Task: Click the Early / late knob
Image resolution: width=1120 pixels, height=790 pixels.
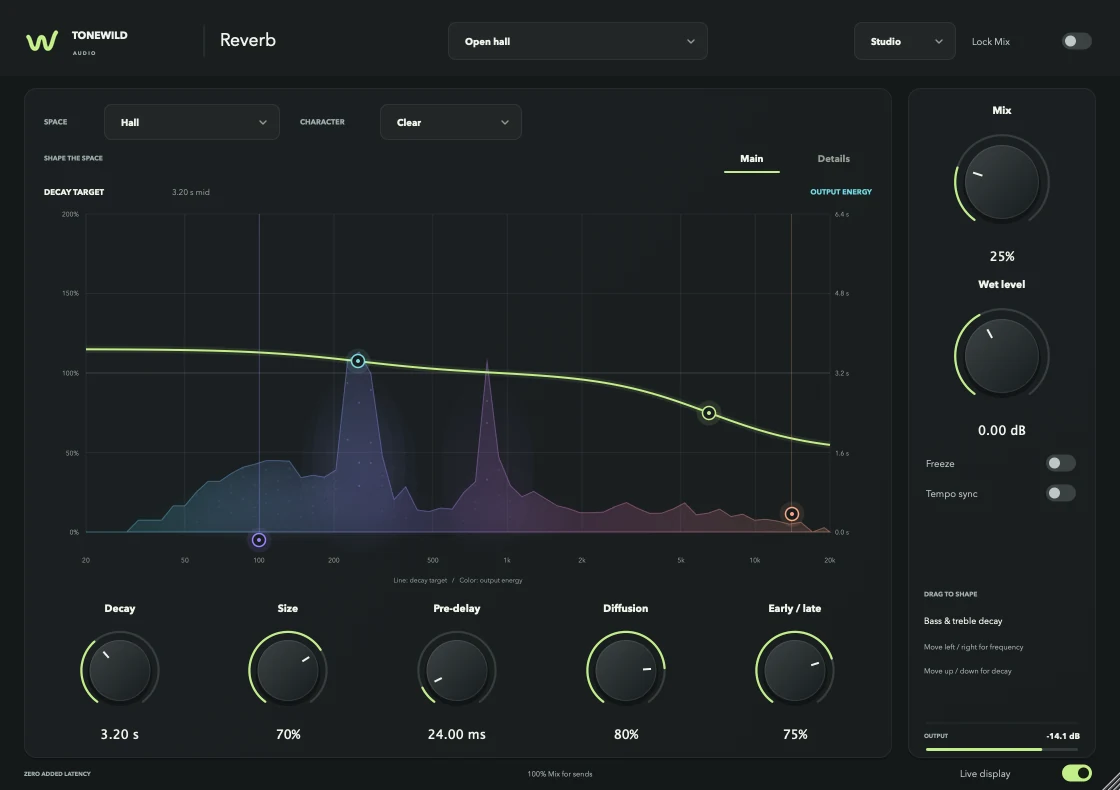Action: (794, 671)
